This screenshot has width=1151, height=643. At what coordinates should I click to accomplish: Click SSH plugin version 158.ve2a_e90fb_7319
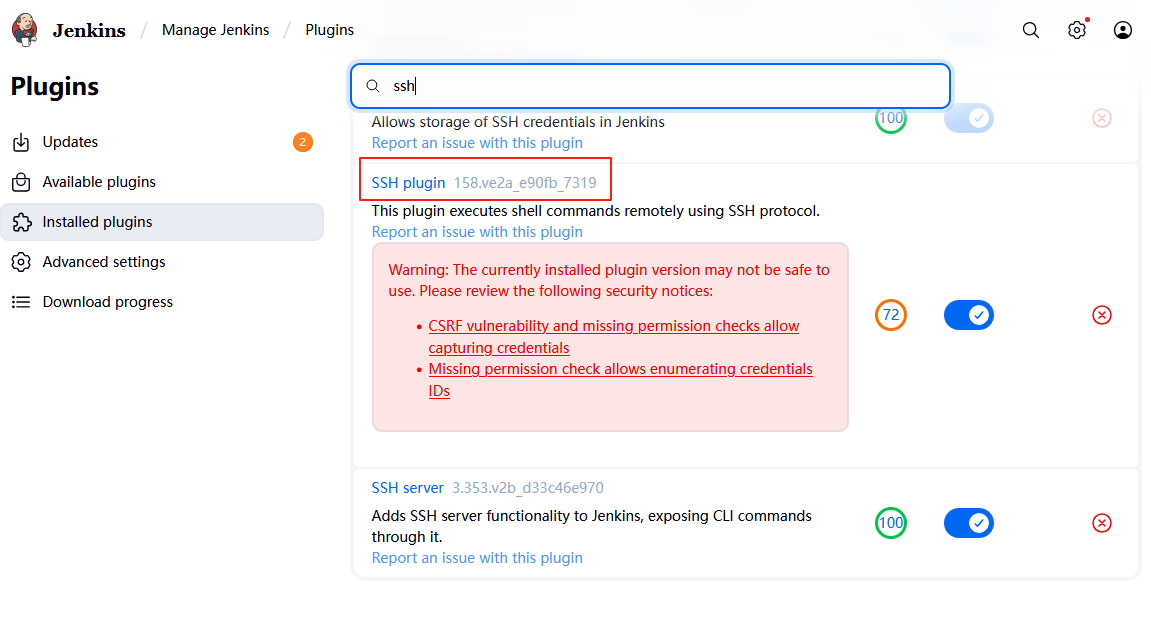525,183
